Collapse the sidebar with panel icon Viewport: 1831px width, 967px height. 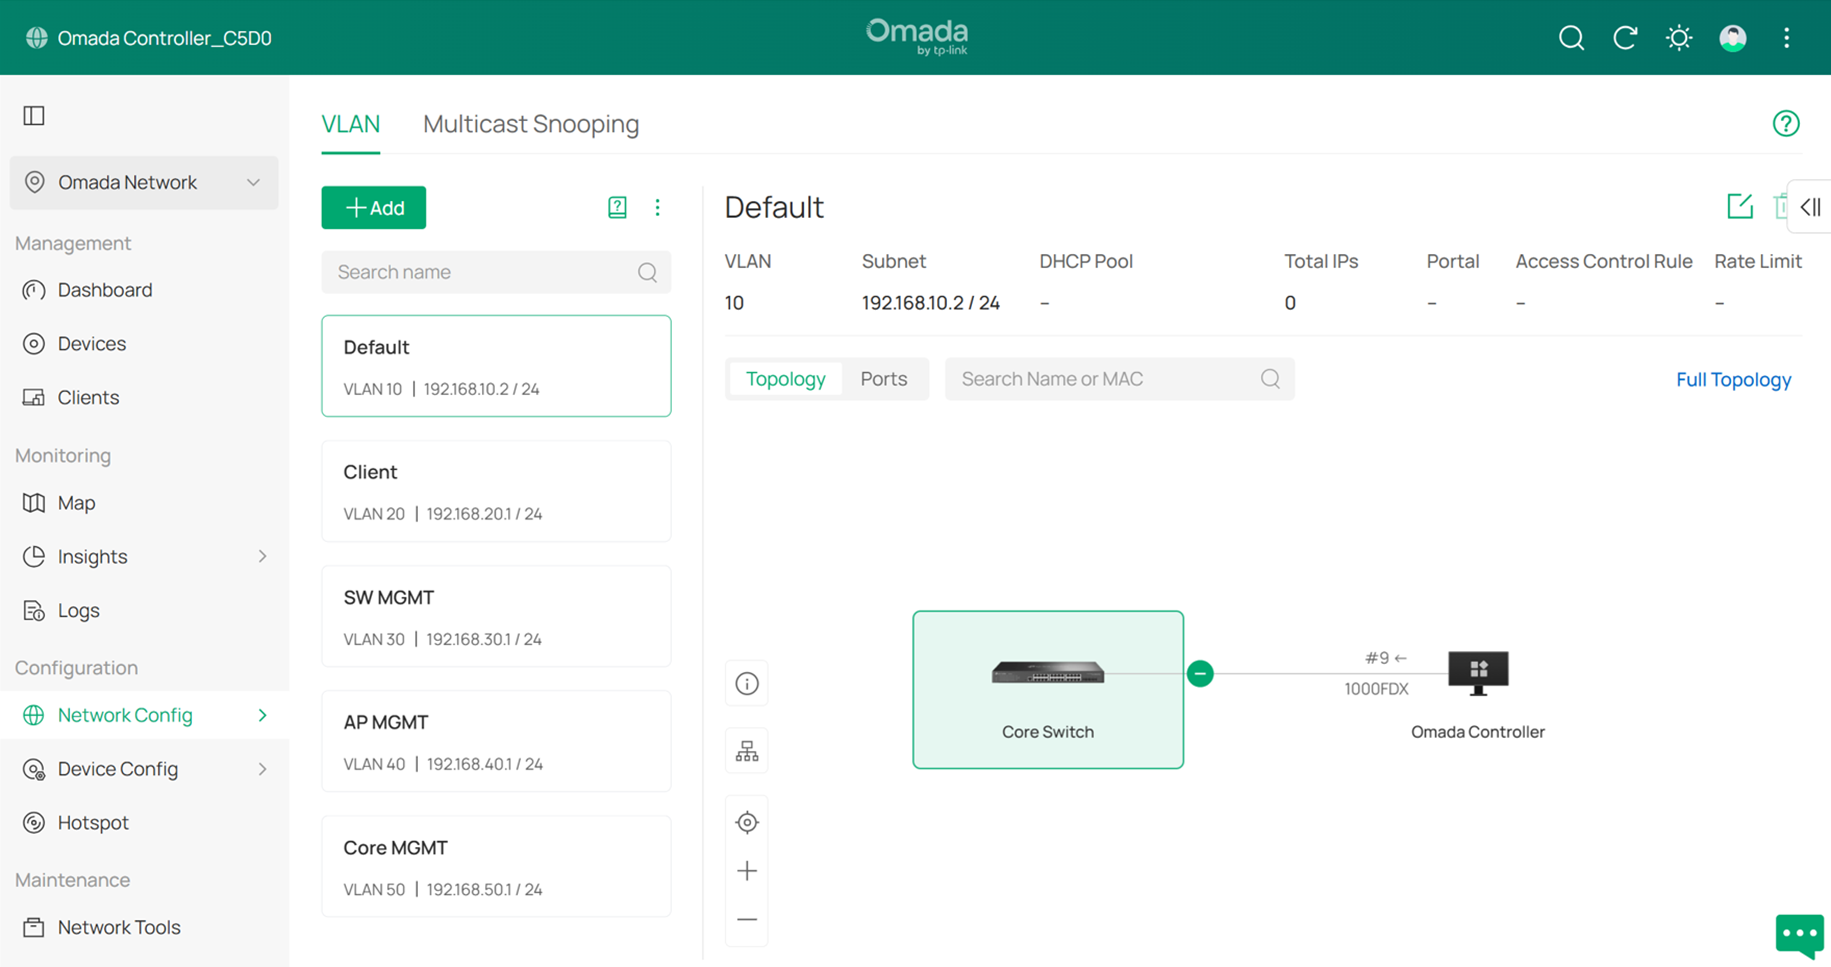[34, 116]
